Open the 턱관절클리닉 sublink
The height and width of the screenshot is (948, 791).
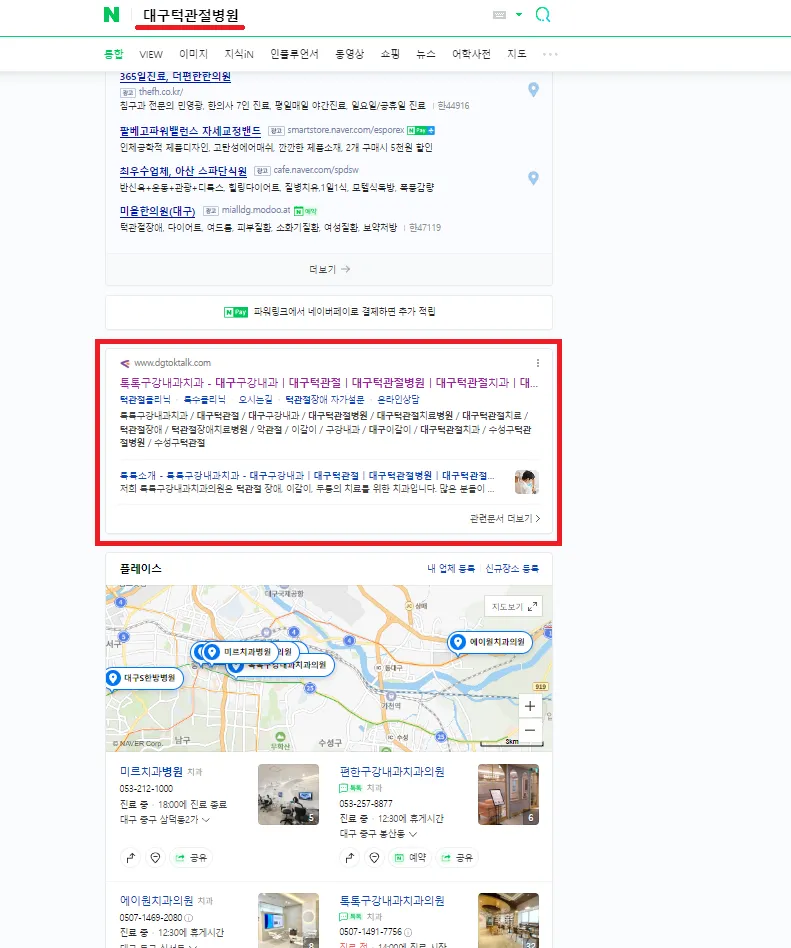(145, 400)
